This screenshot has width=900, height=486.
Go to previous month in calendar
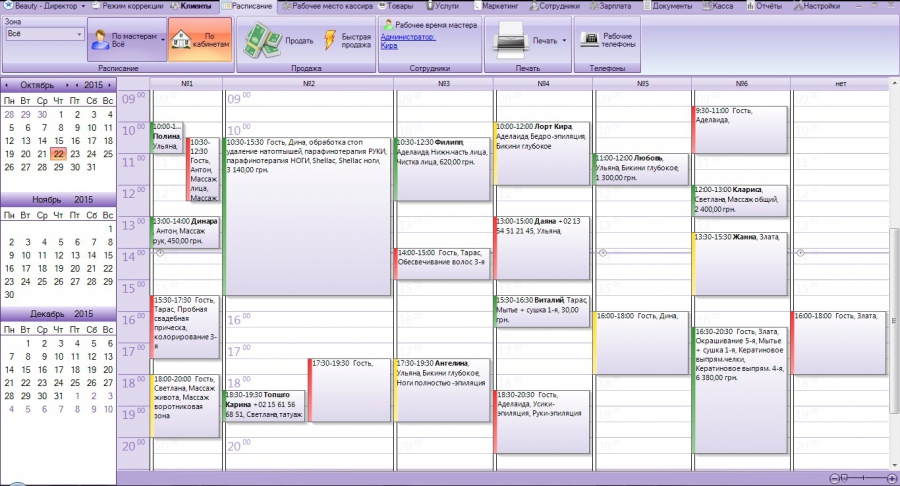7,85
